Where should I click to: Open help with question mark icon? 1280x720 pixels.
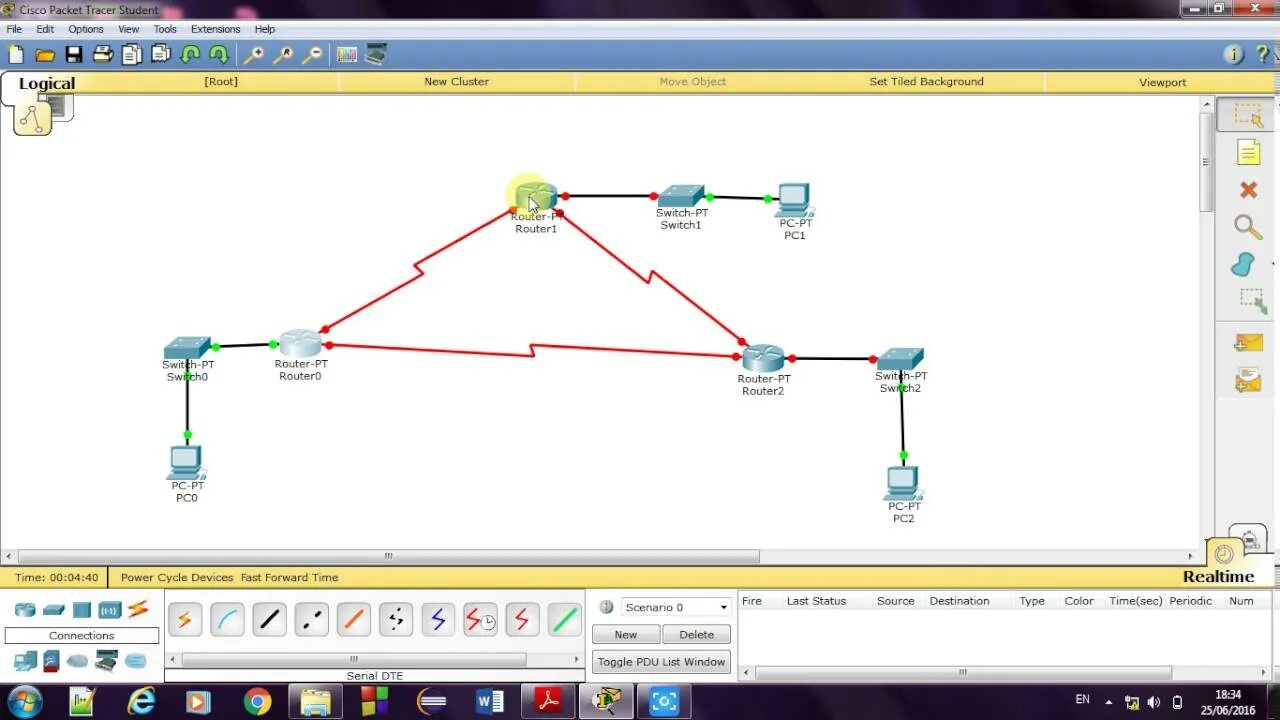[x=1263, y=55]
